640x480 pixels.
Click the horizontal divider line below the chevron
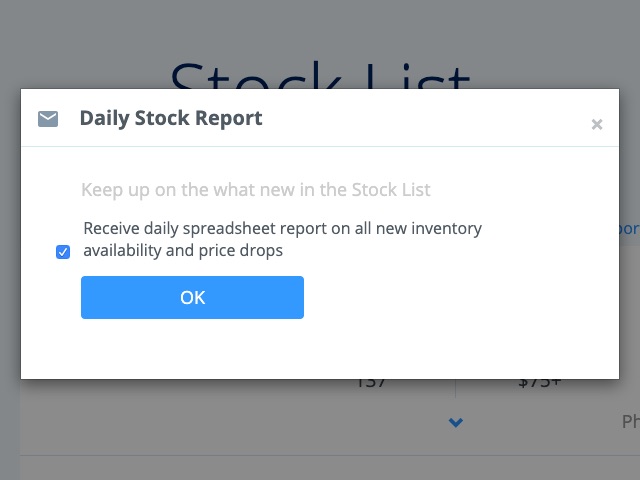coord(320,456)
